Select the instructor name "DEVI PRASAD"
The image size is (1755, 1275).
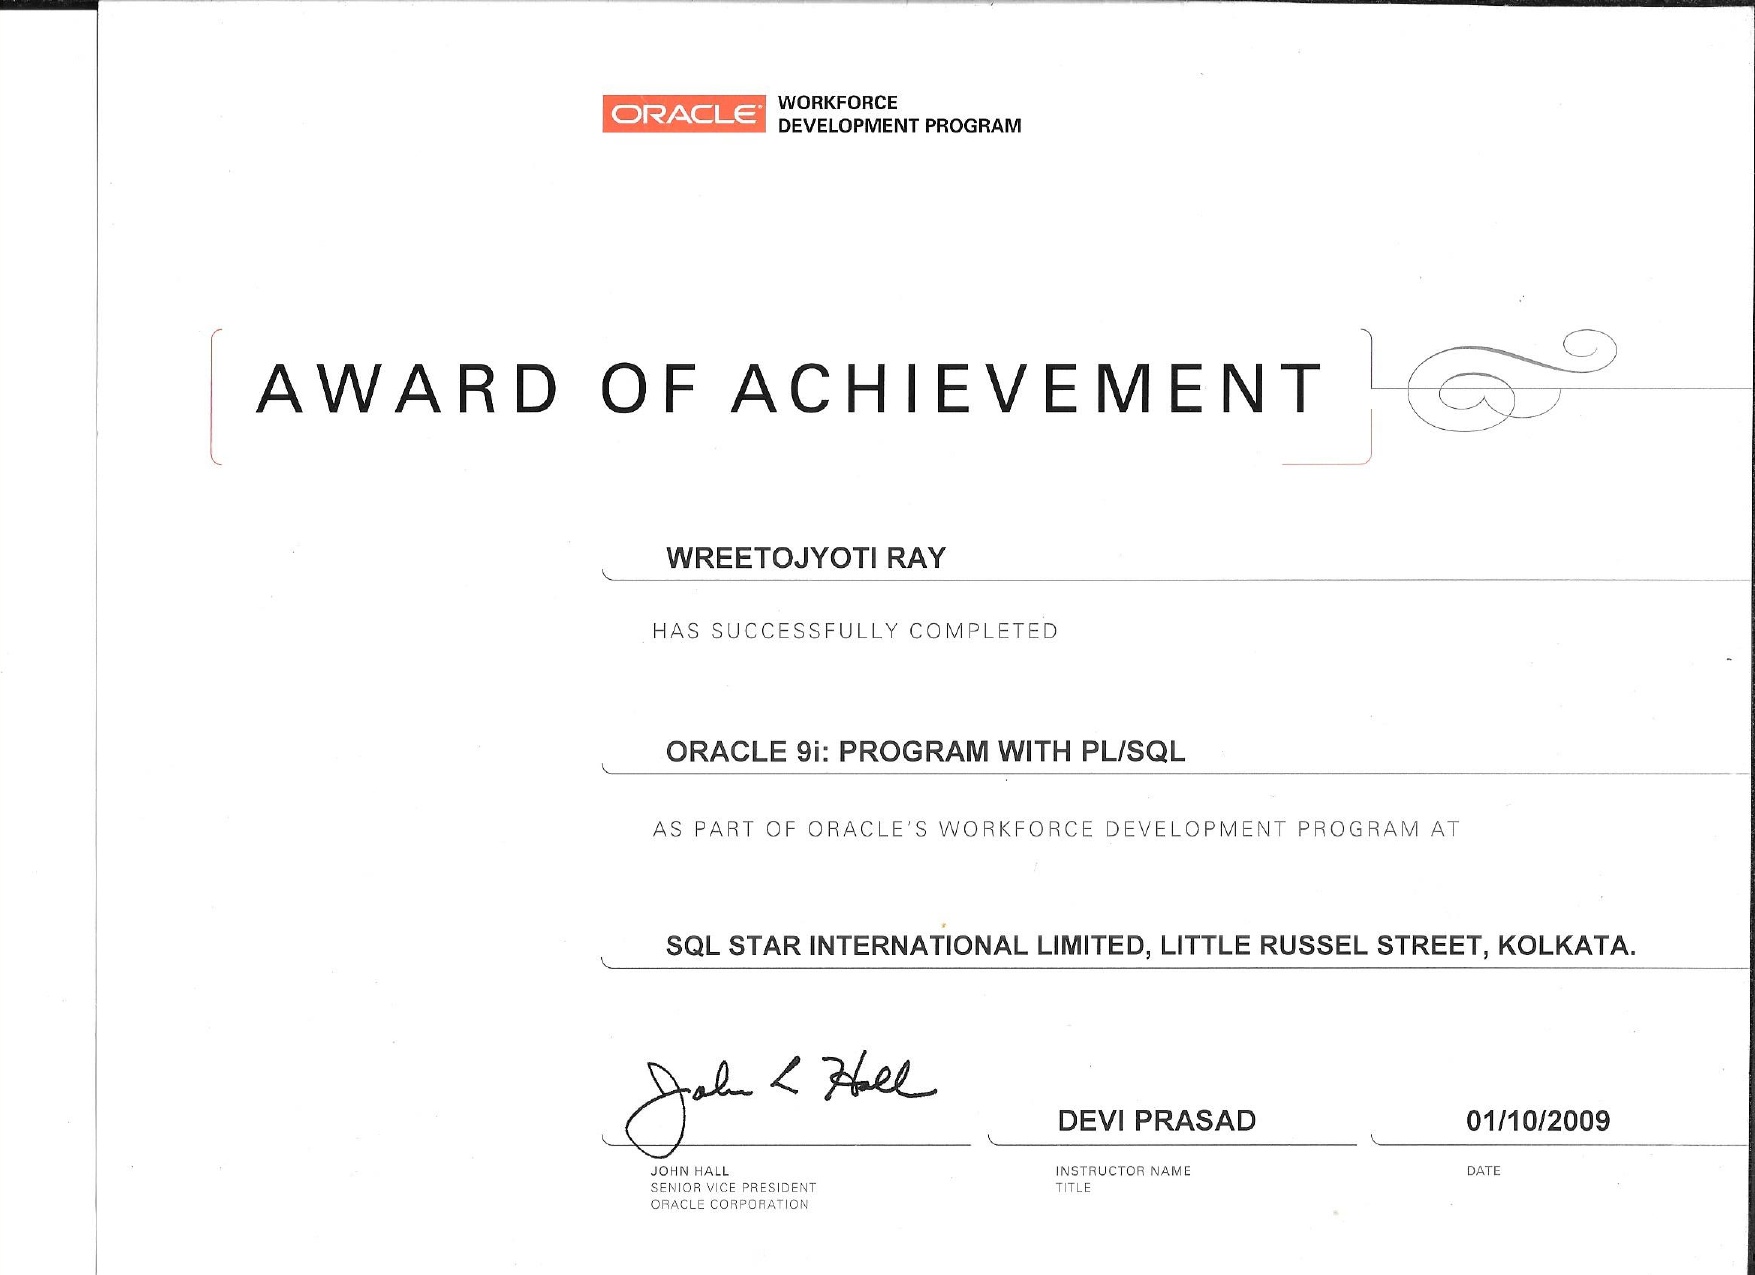1157,1121
